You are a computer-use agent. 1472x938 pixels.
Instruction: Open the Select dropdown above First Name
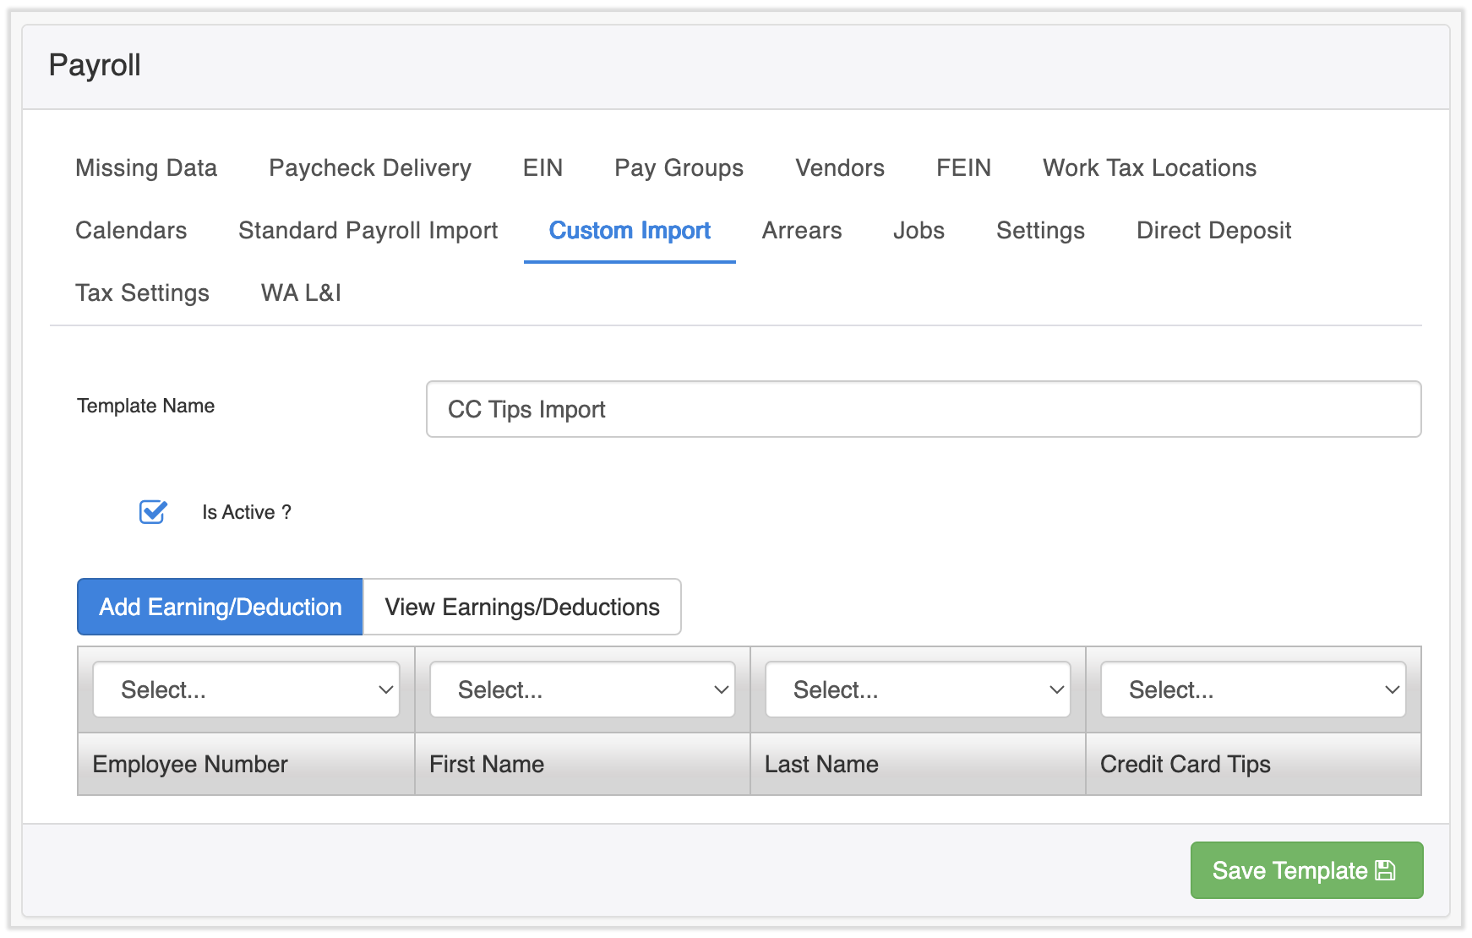pyautogui.click(x=582, y=689)
